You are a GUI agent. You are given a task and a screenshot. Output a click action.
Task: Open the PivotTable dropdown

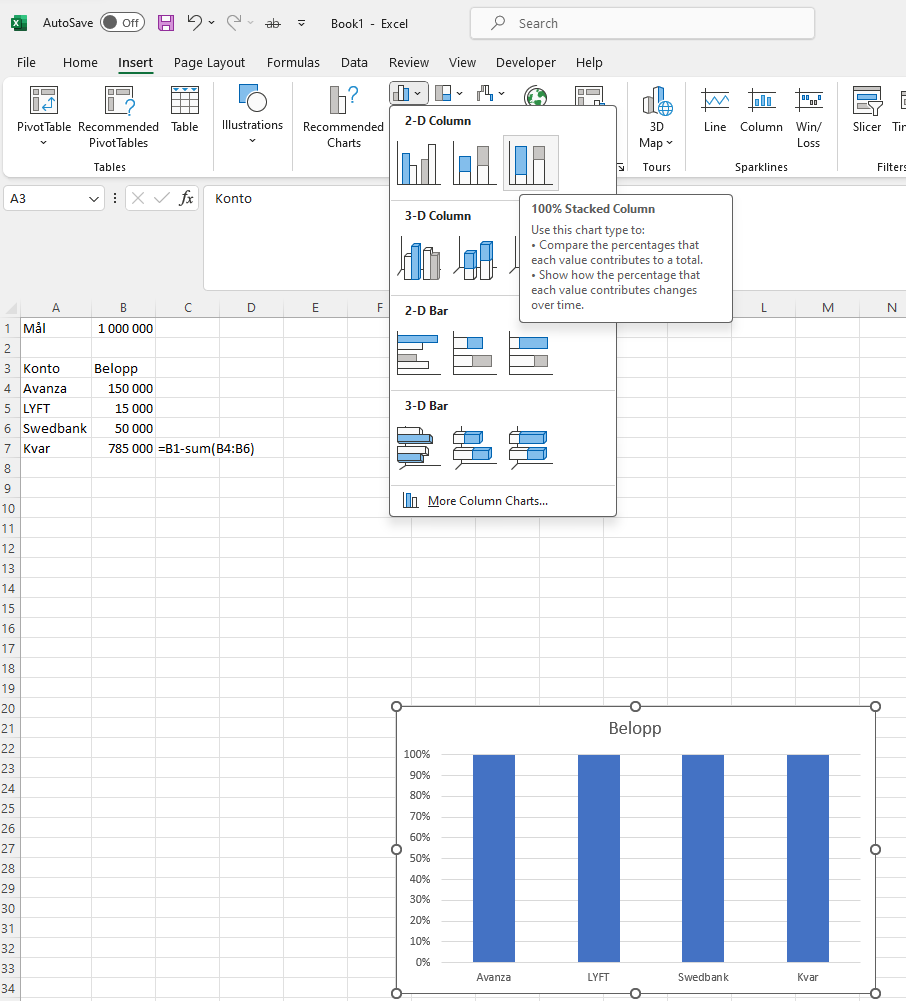click(44, 142)
